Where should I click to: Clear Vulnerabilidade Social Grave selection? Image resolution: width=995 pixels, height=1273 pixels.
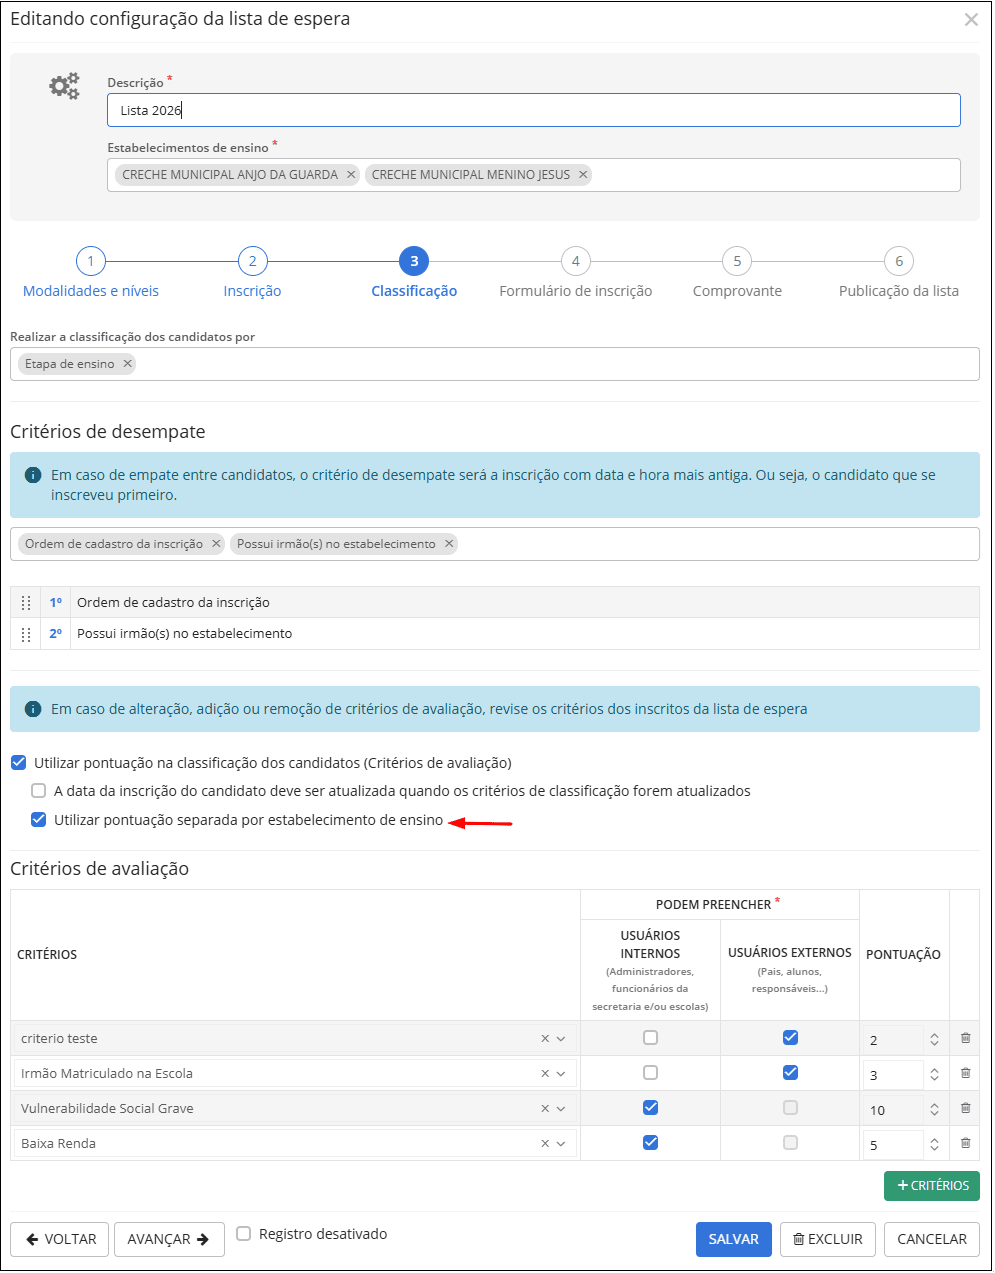pos(545,1109)
